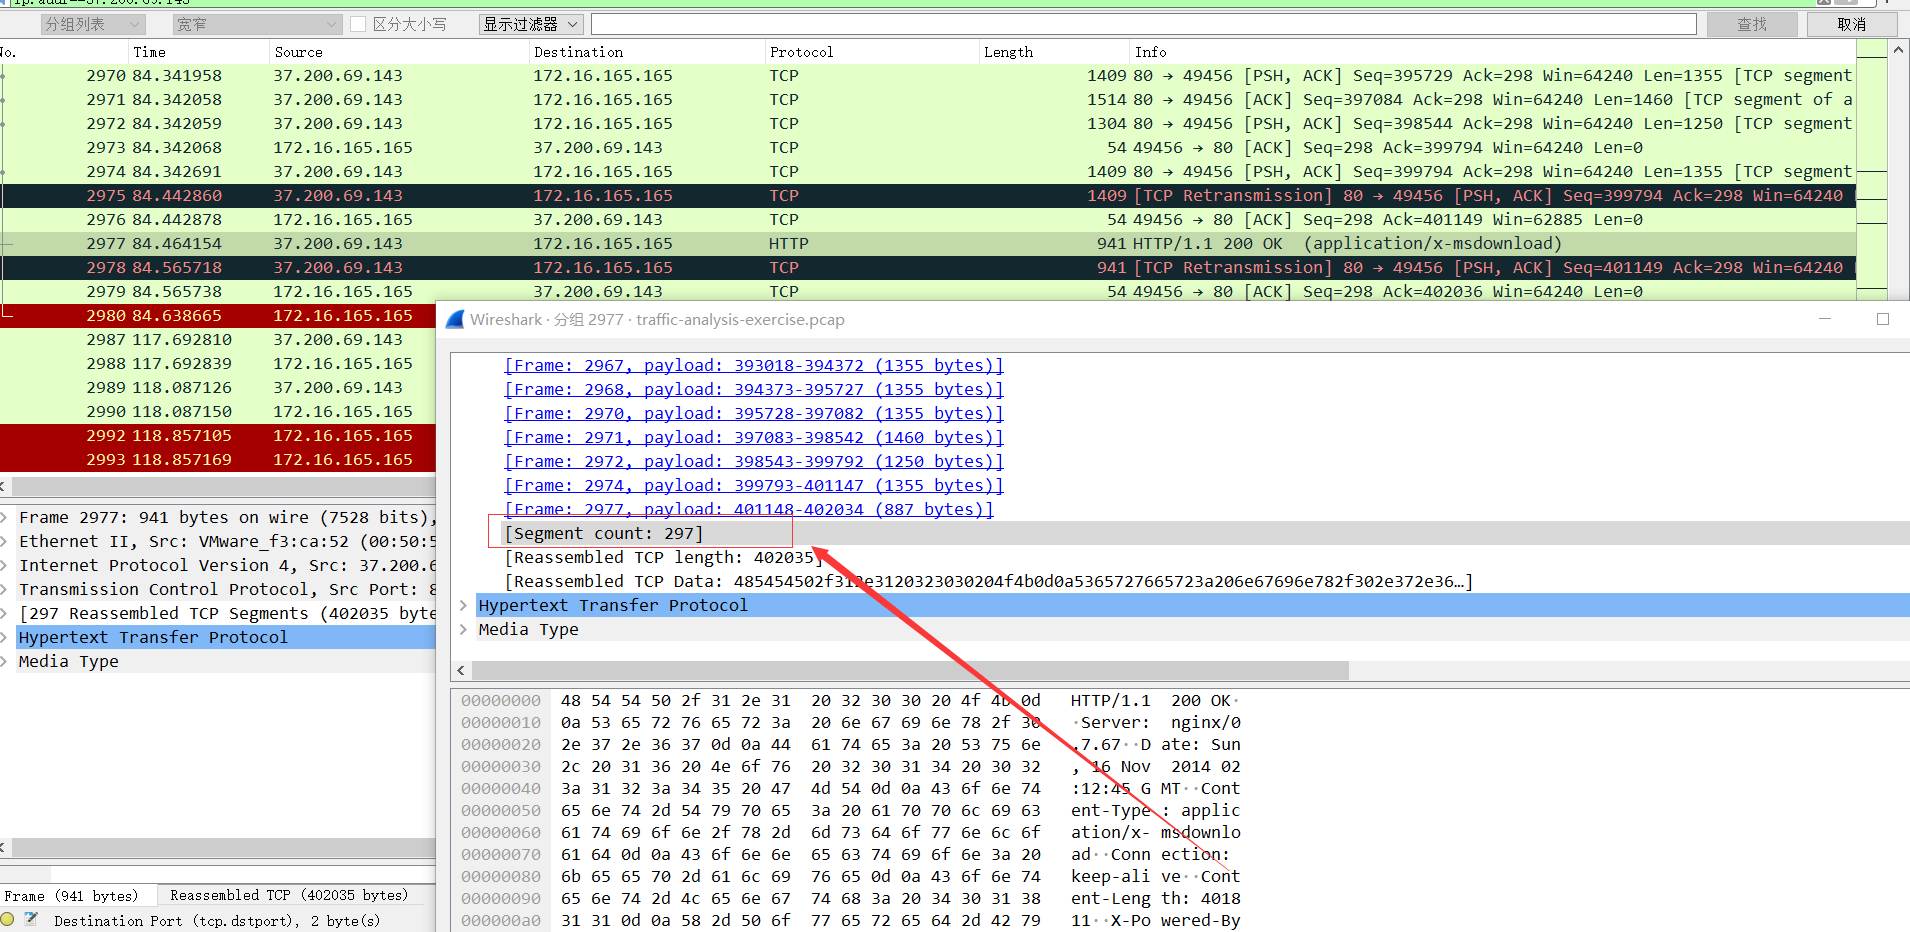Minimize the packet 2977 window
The image size is (1910, 932).
coord(1825,319)
